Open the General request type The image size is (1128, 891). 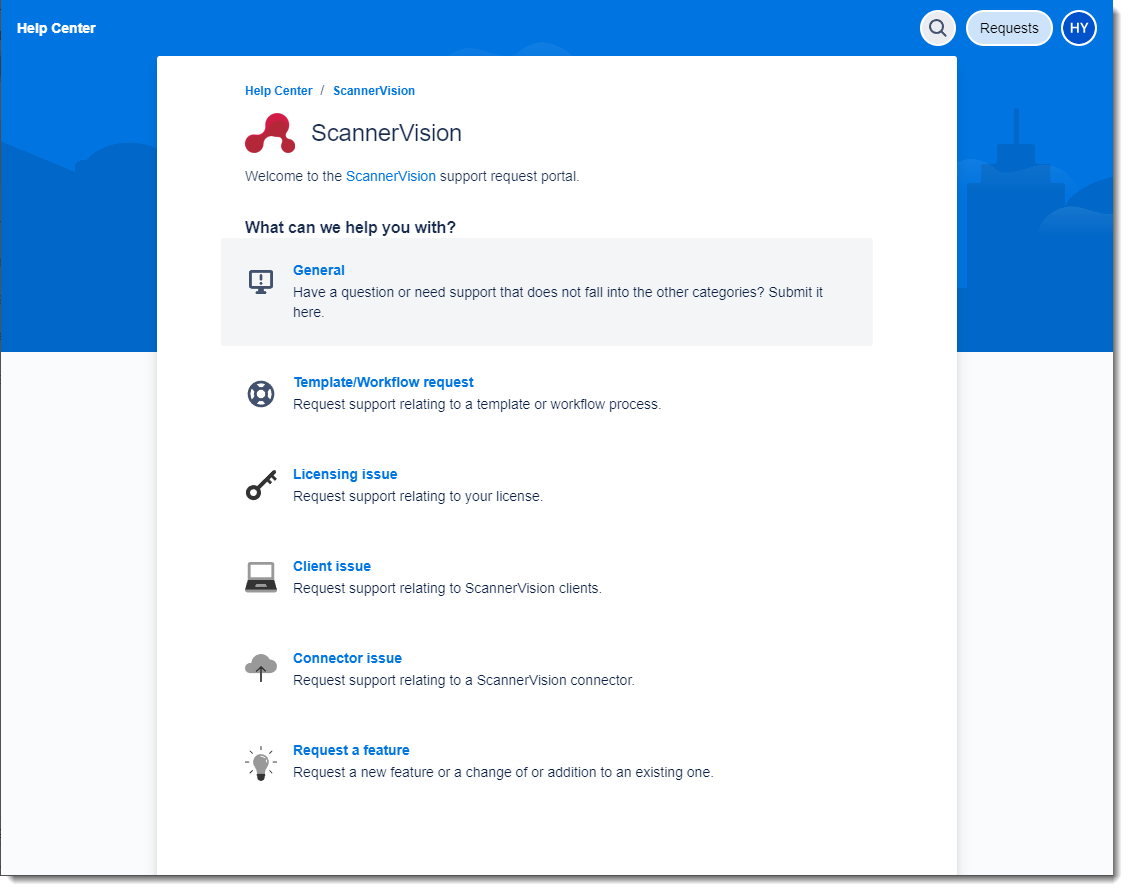[318, 270]
